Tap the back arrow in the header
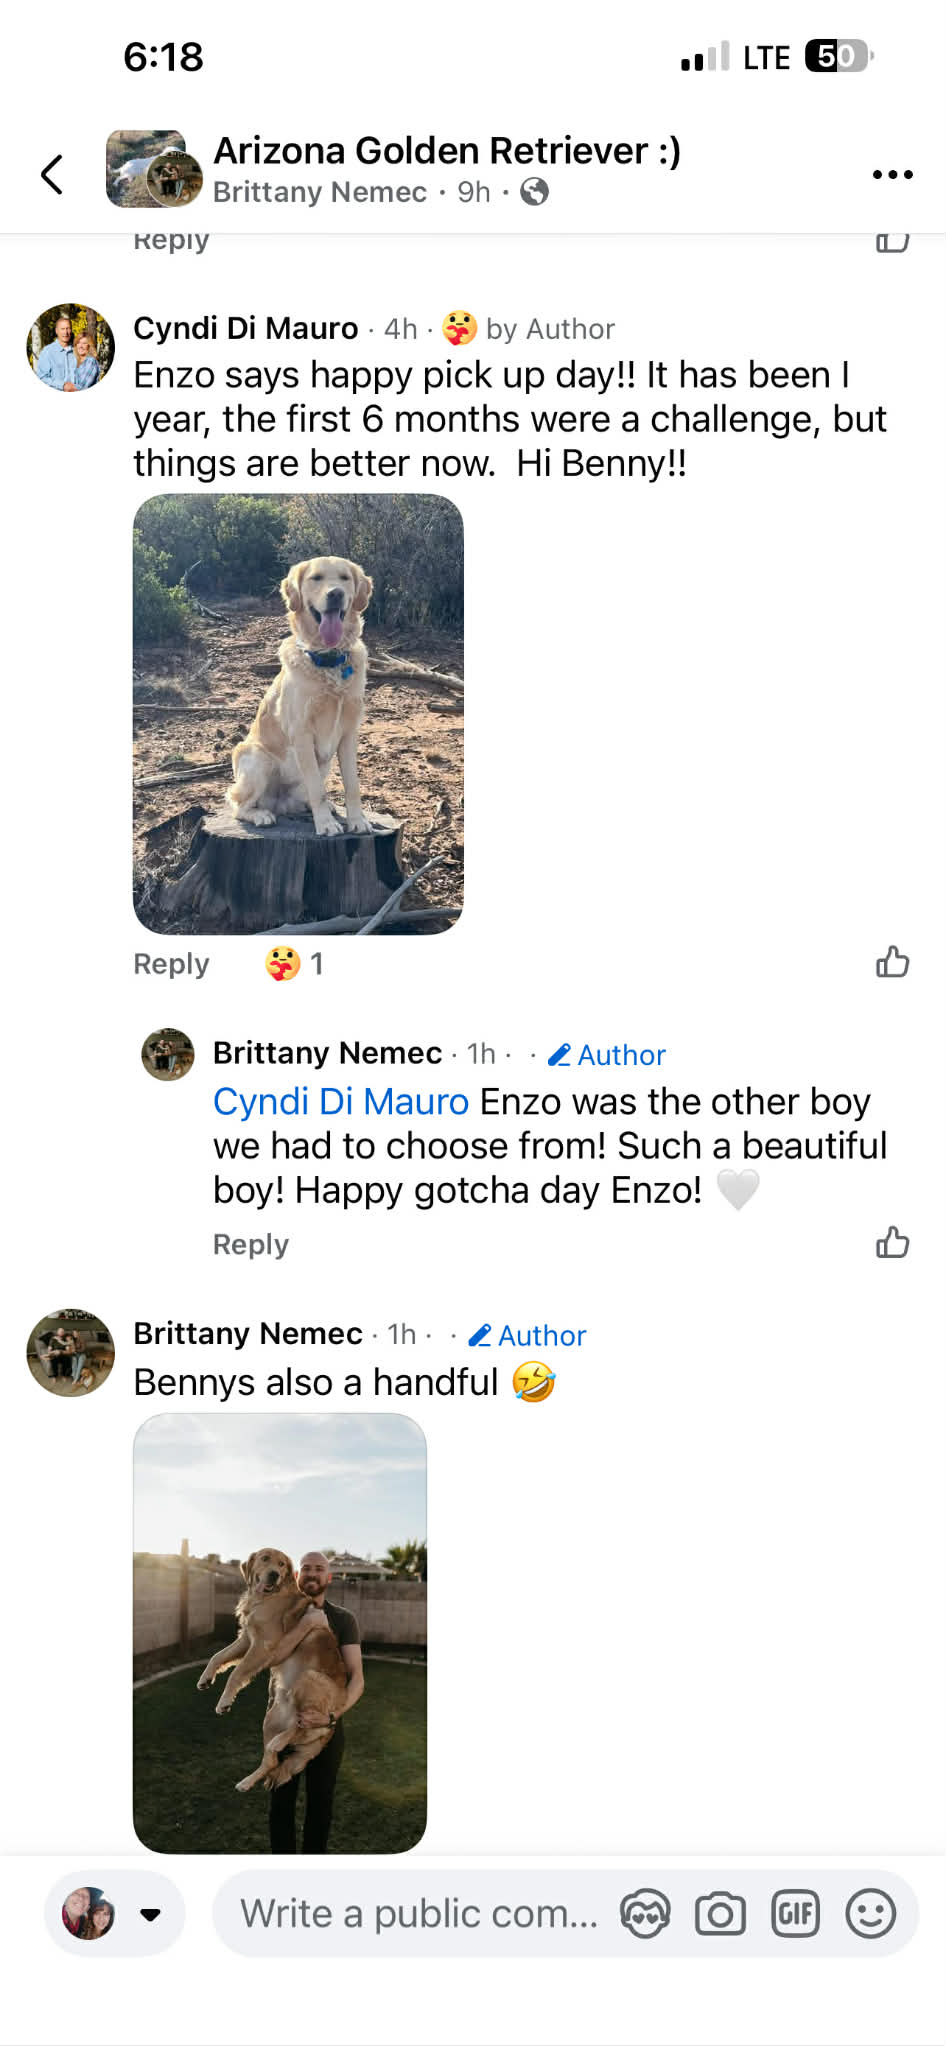This screenshot has width=946, height=2046. (52, 174)
